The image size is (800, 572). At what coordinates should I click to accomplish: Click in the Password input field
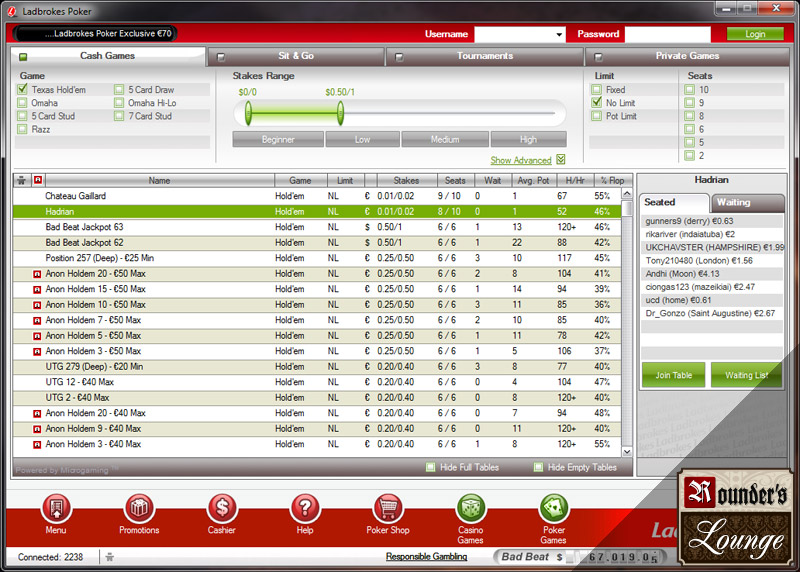[667, 34]
